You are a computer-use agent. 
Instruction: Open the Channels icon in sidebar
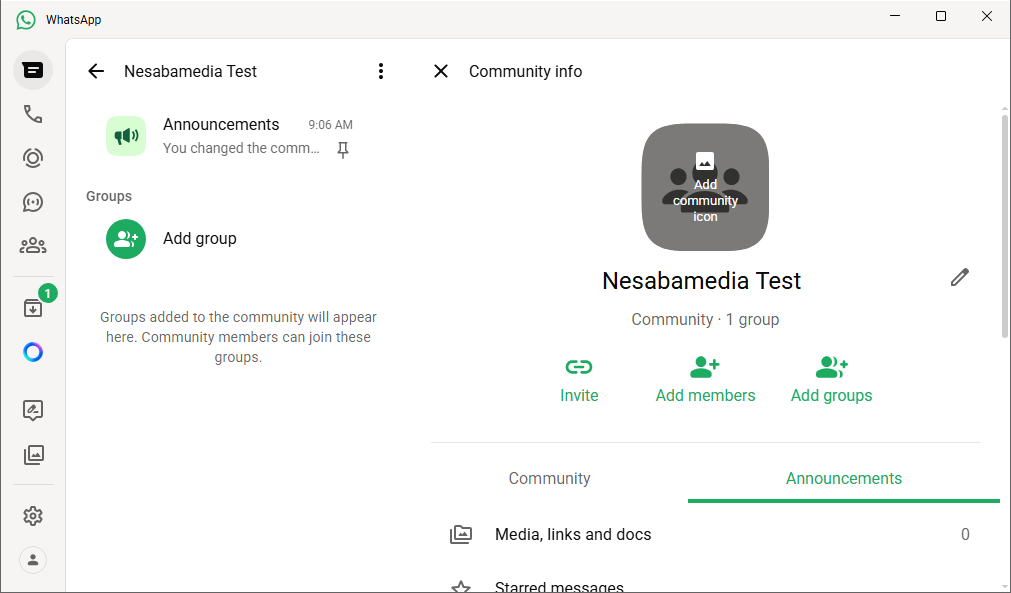click(33, 202)
